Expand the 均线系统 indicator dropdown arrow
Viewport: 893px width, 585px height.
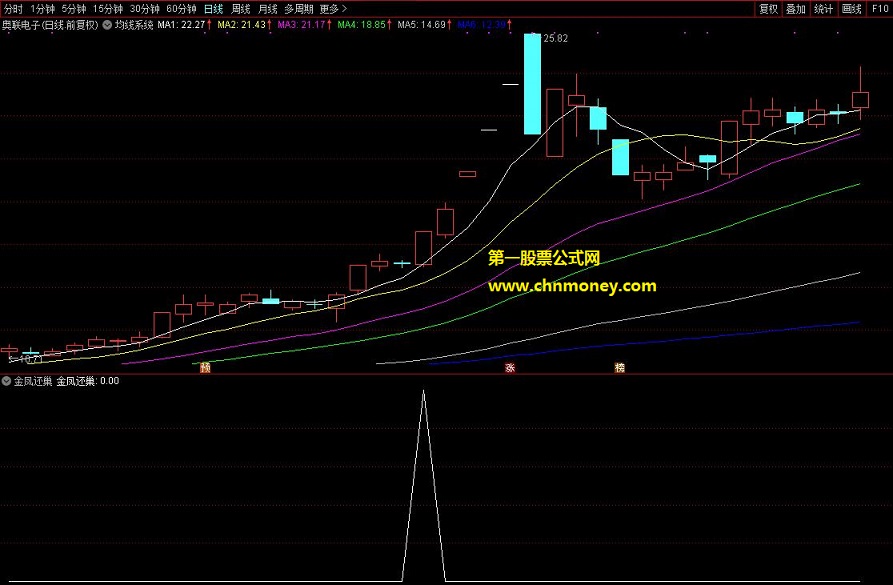(107, 25)
